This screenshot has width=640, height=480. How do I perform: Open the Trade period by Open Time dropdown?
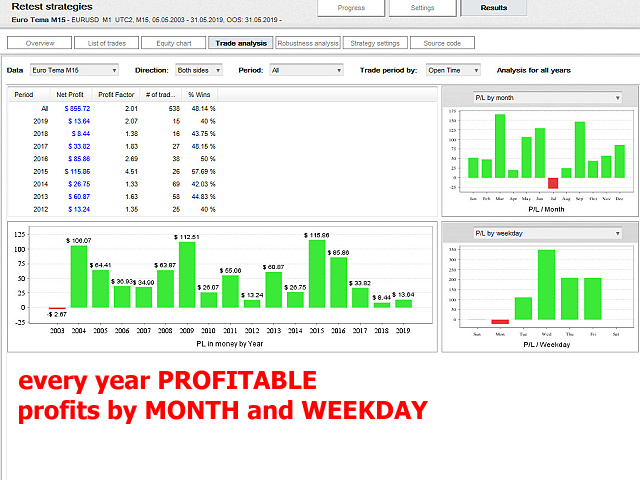[x=453, y=71]
